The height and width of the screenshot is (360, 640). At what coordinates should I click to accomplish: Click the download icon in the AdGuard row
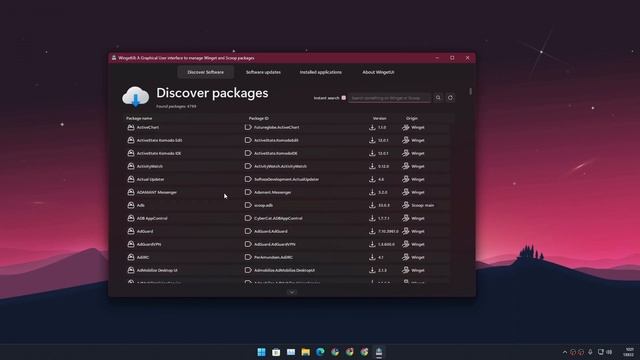point(372,231)
